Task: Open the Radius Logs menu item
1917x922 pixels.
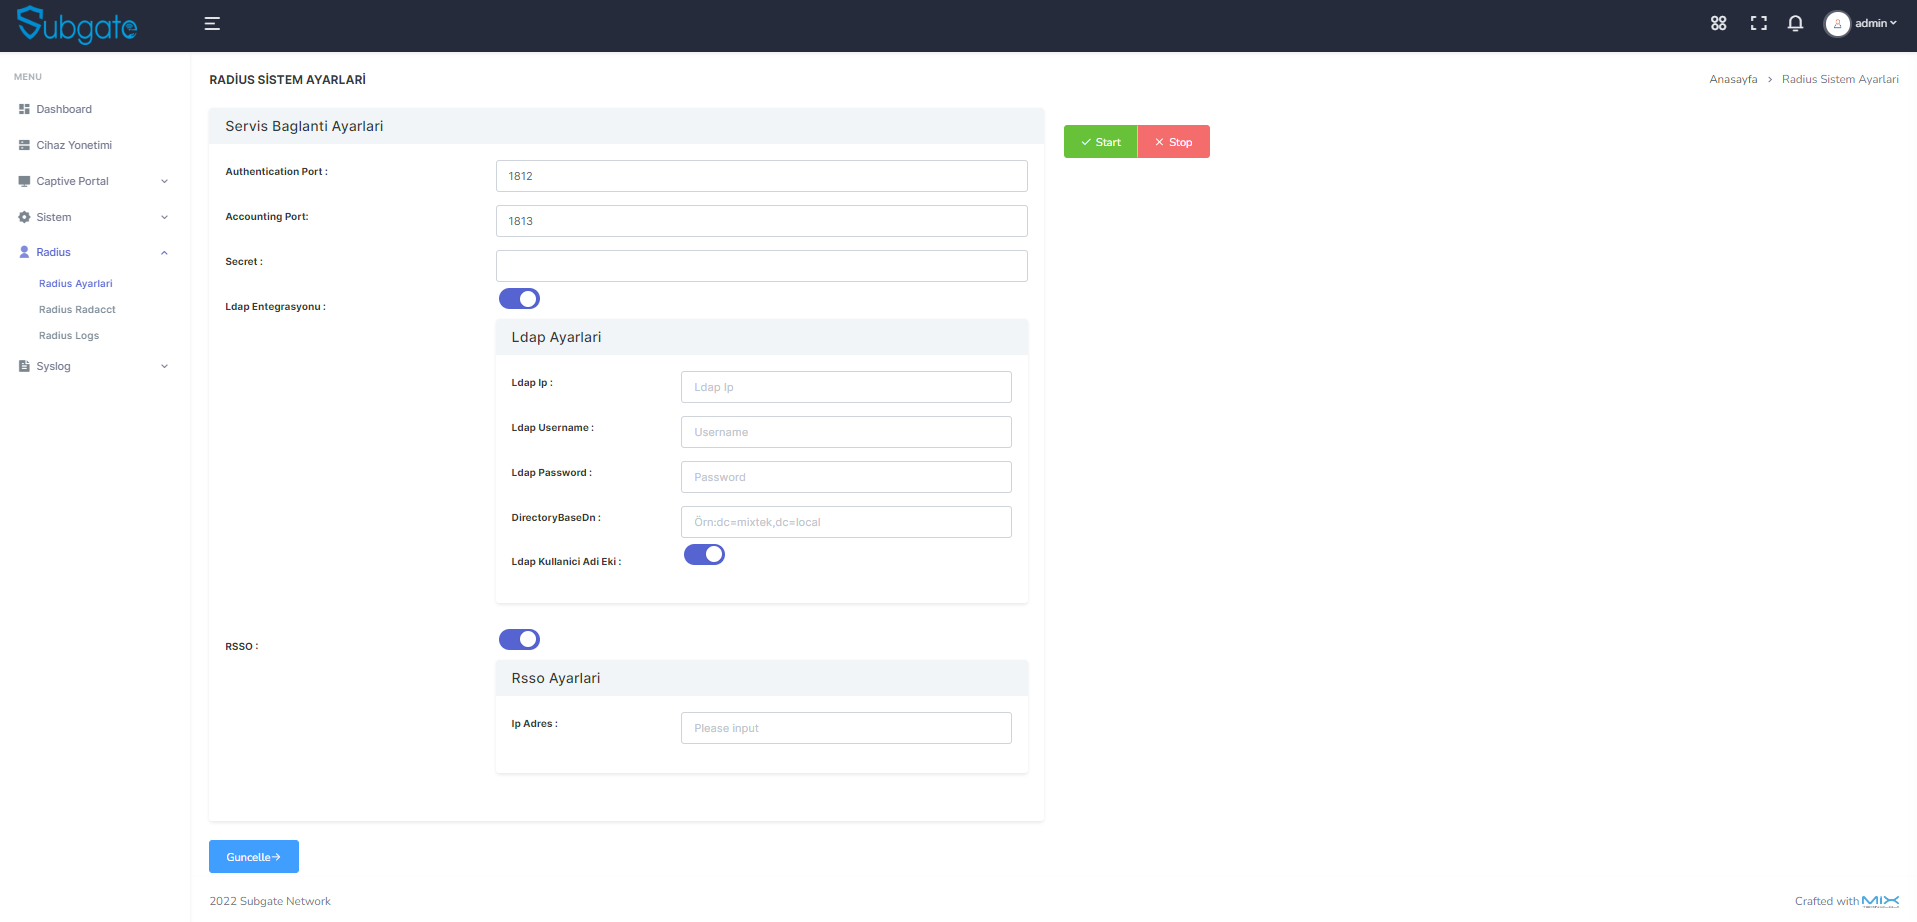Action: pos(68,335)
